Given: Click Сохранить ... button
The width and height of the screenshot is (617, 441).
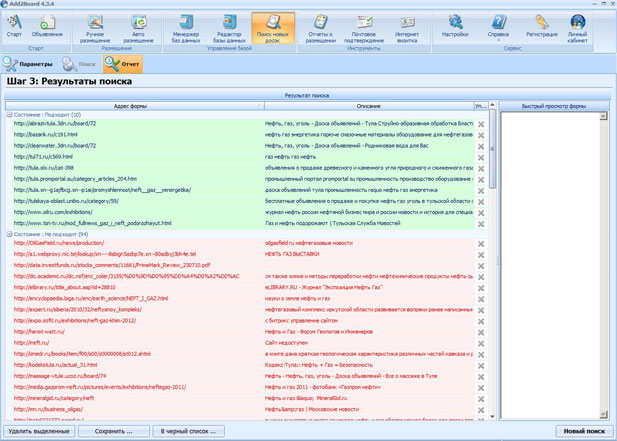Looking at the screenshot, I should click(114, 431).
